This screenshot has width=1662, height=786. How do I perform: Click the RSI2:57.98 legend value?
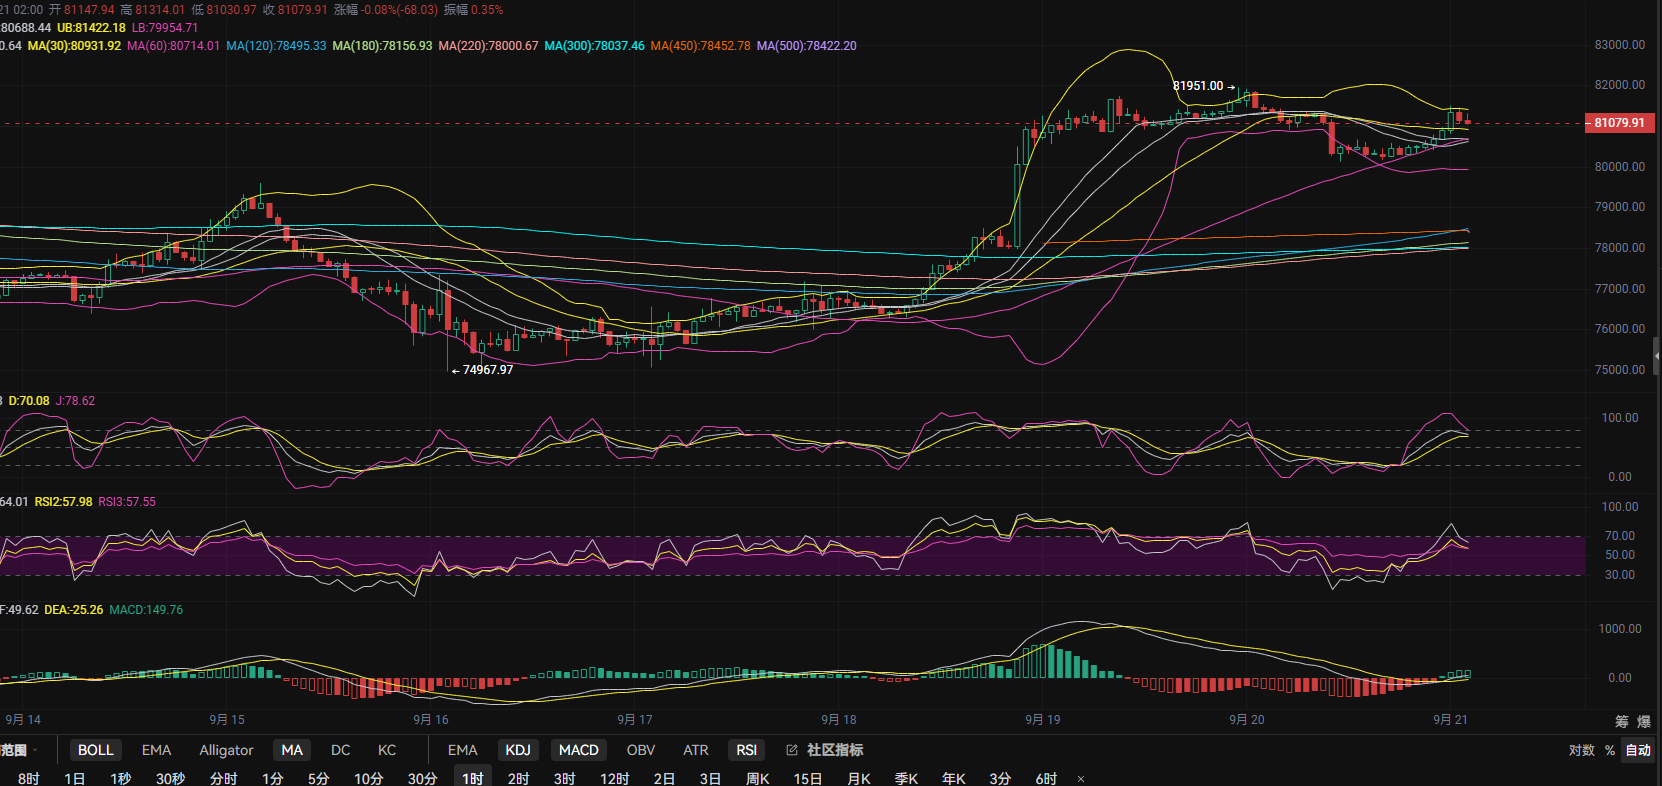pos(63,502)
